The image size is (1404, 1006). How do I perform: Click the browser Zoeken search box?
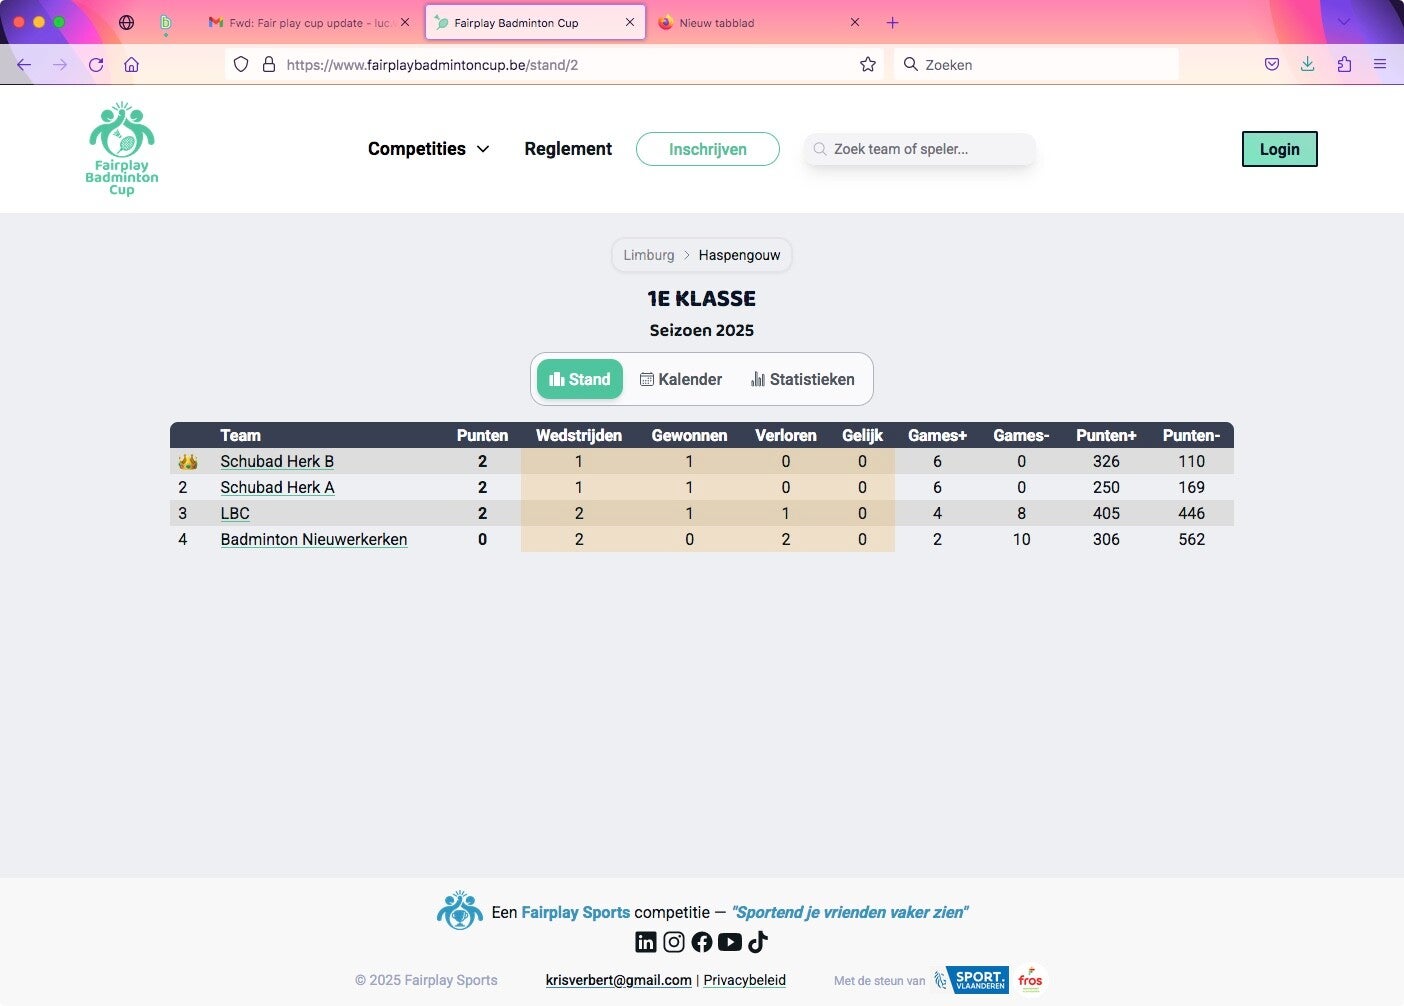pyautogui.click(x=1036, y=65)
